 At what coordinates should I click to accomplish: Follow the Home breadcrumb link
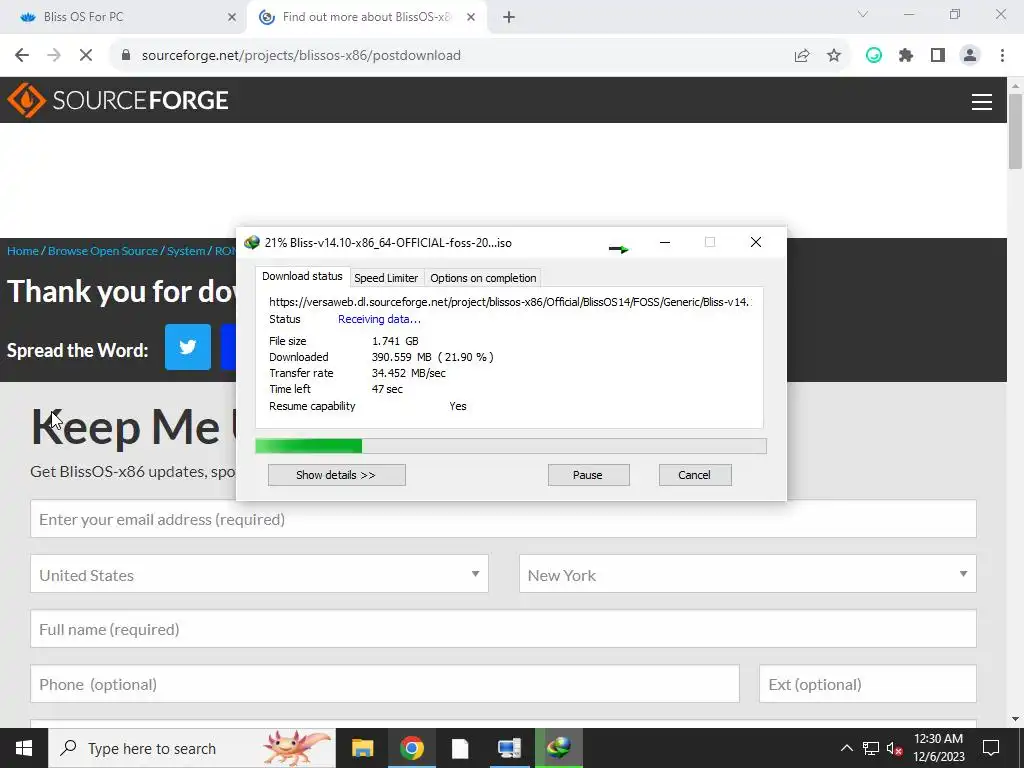[23, 251]
